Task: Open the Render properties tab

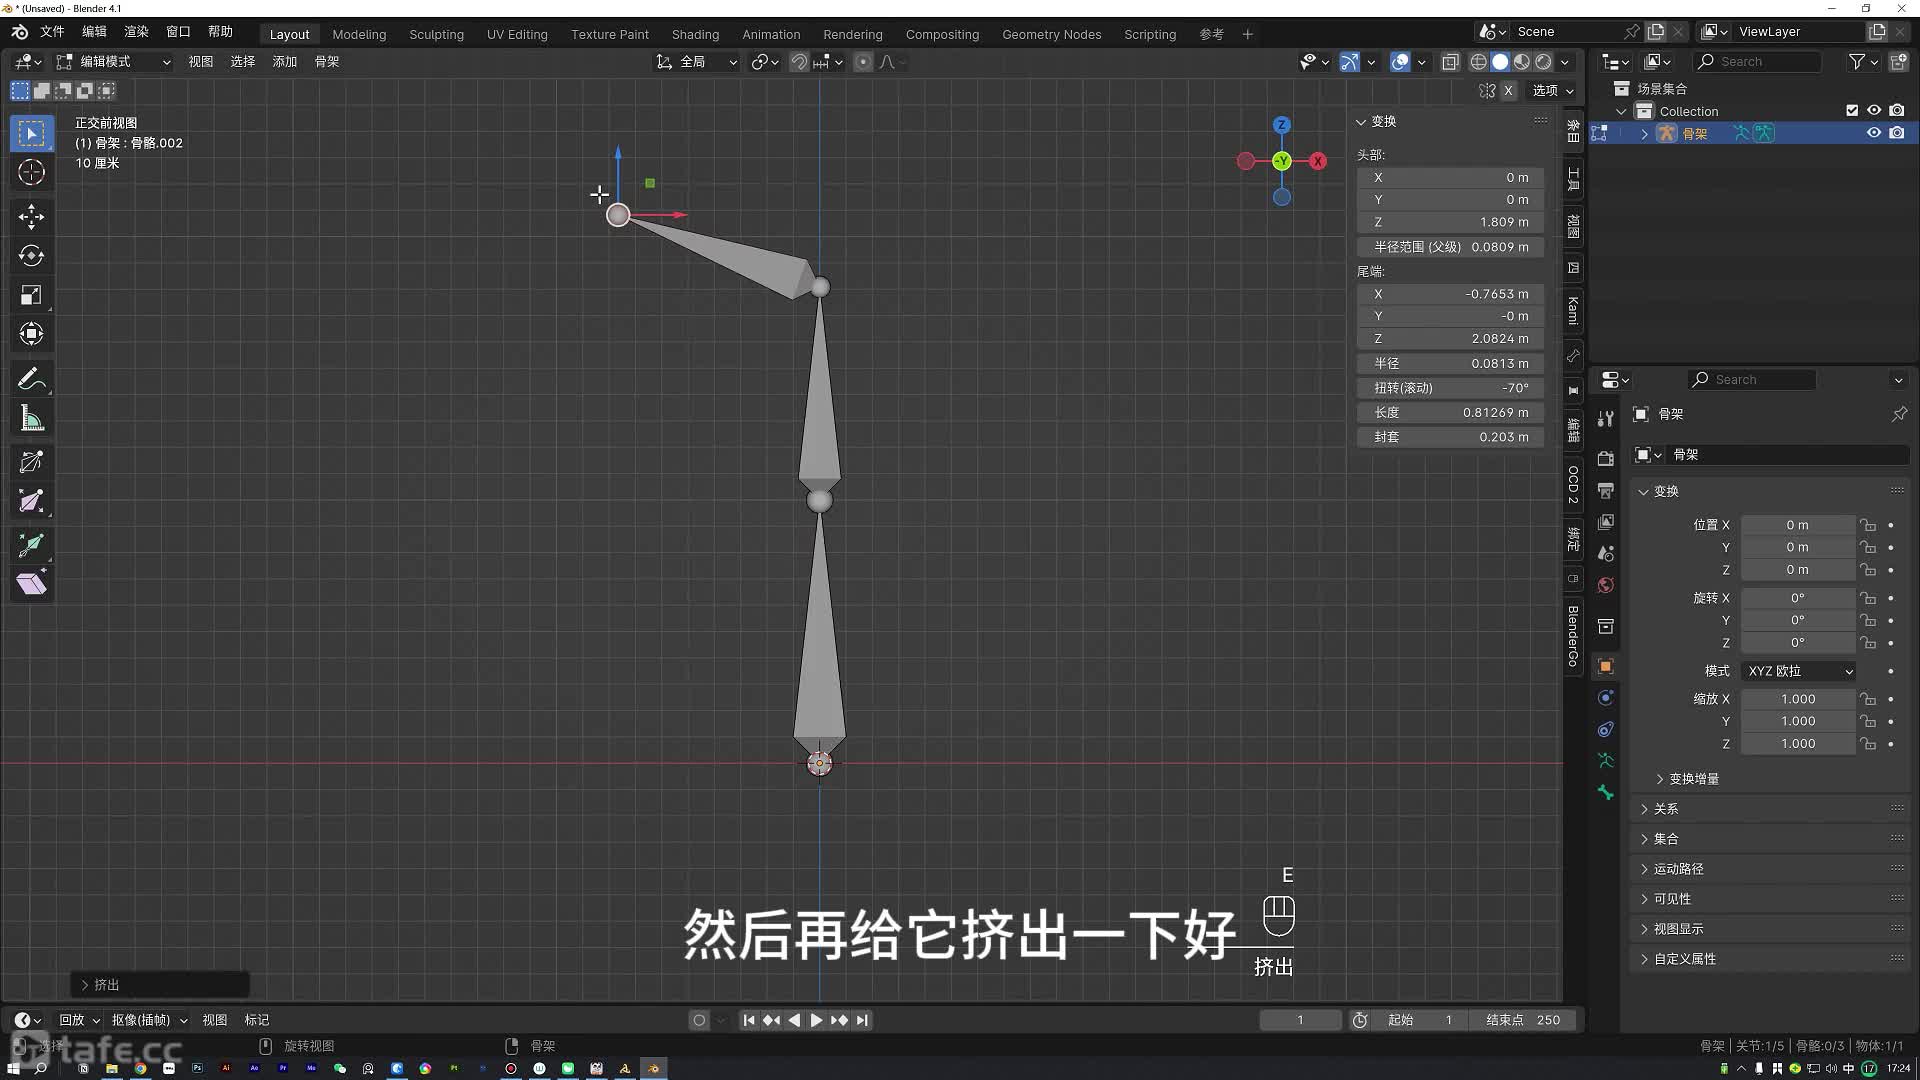Action: 1605,458
